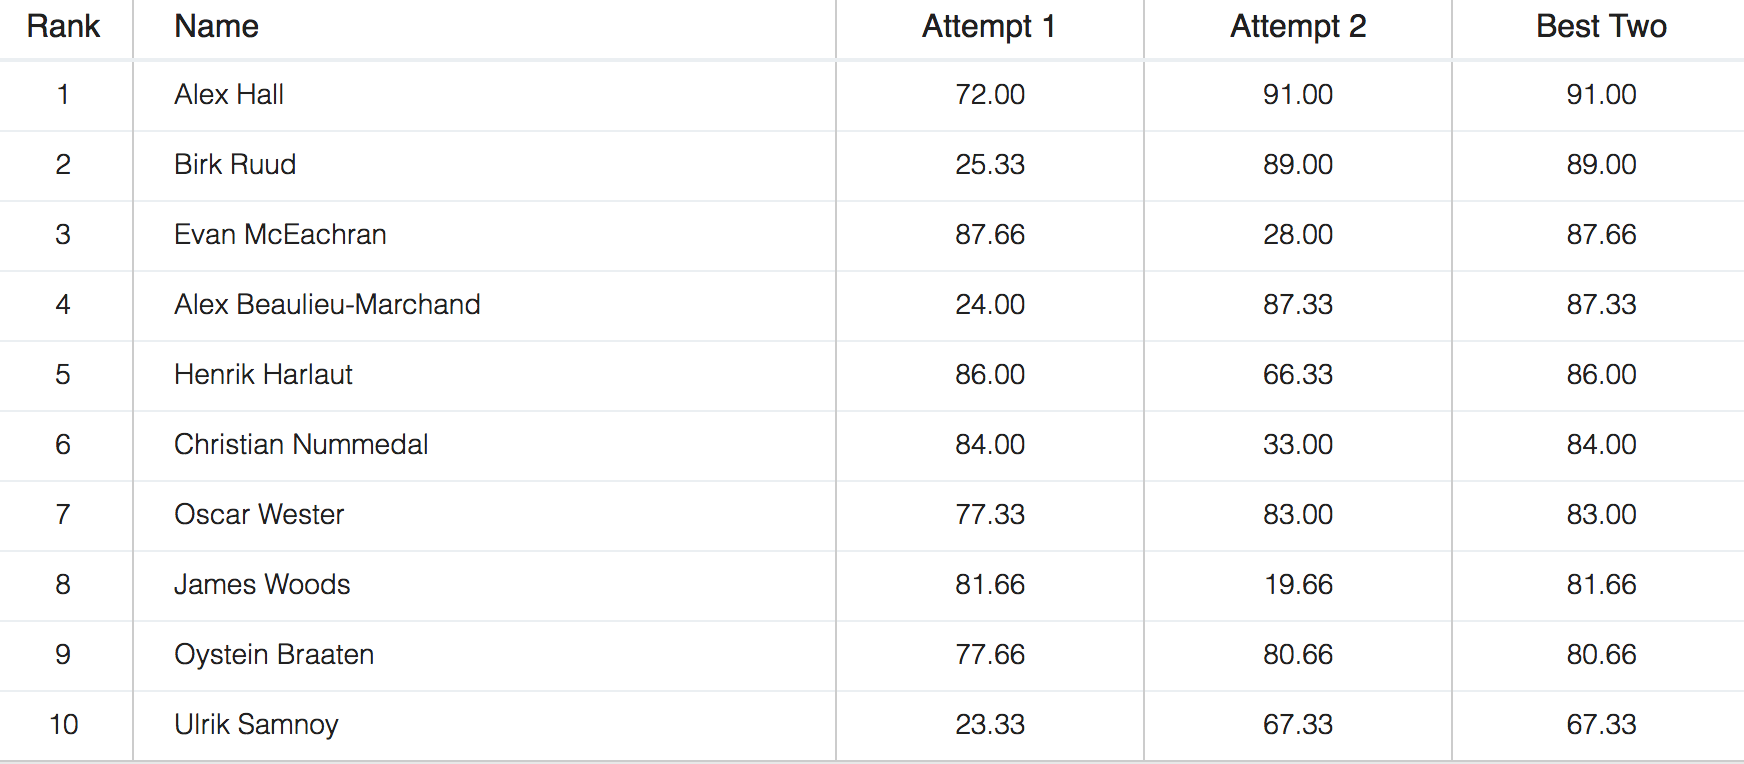
Task: Select the James Woods name cell
Action: point(262,585)
